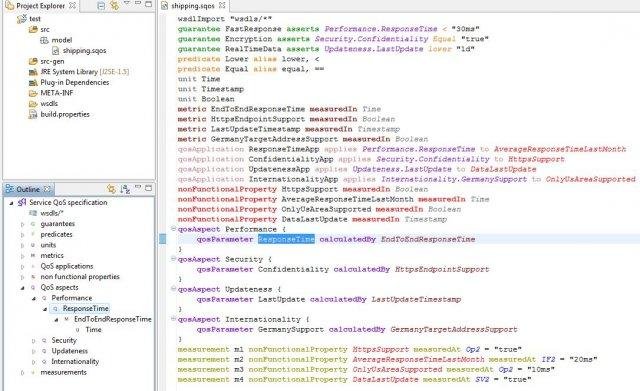Maximize the Project Explorer view panel
Viewport: 640px width, 391px height.
149,4
